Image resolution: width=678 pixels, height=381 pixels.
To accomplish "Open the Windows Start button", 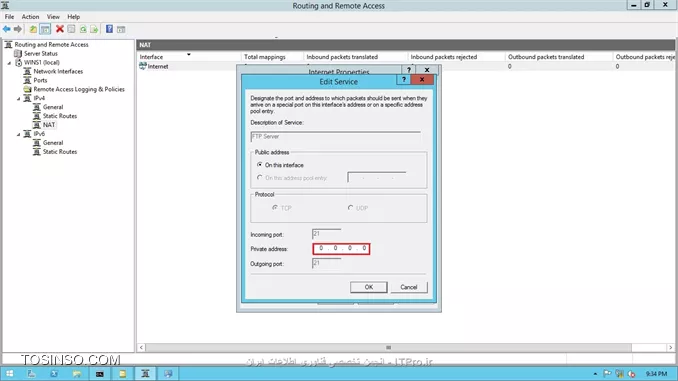I will tap(9, 374).
